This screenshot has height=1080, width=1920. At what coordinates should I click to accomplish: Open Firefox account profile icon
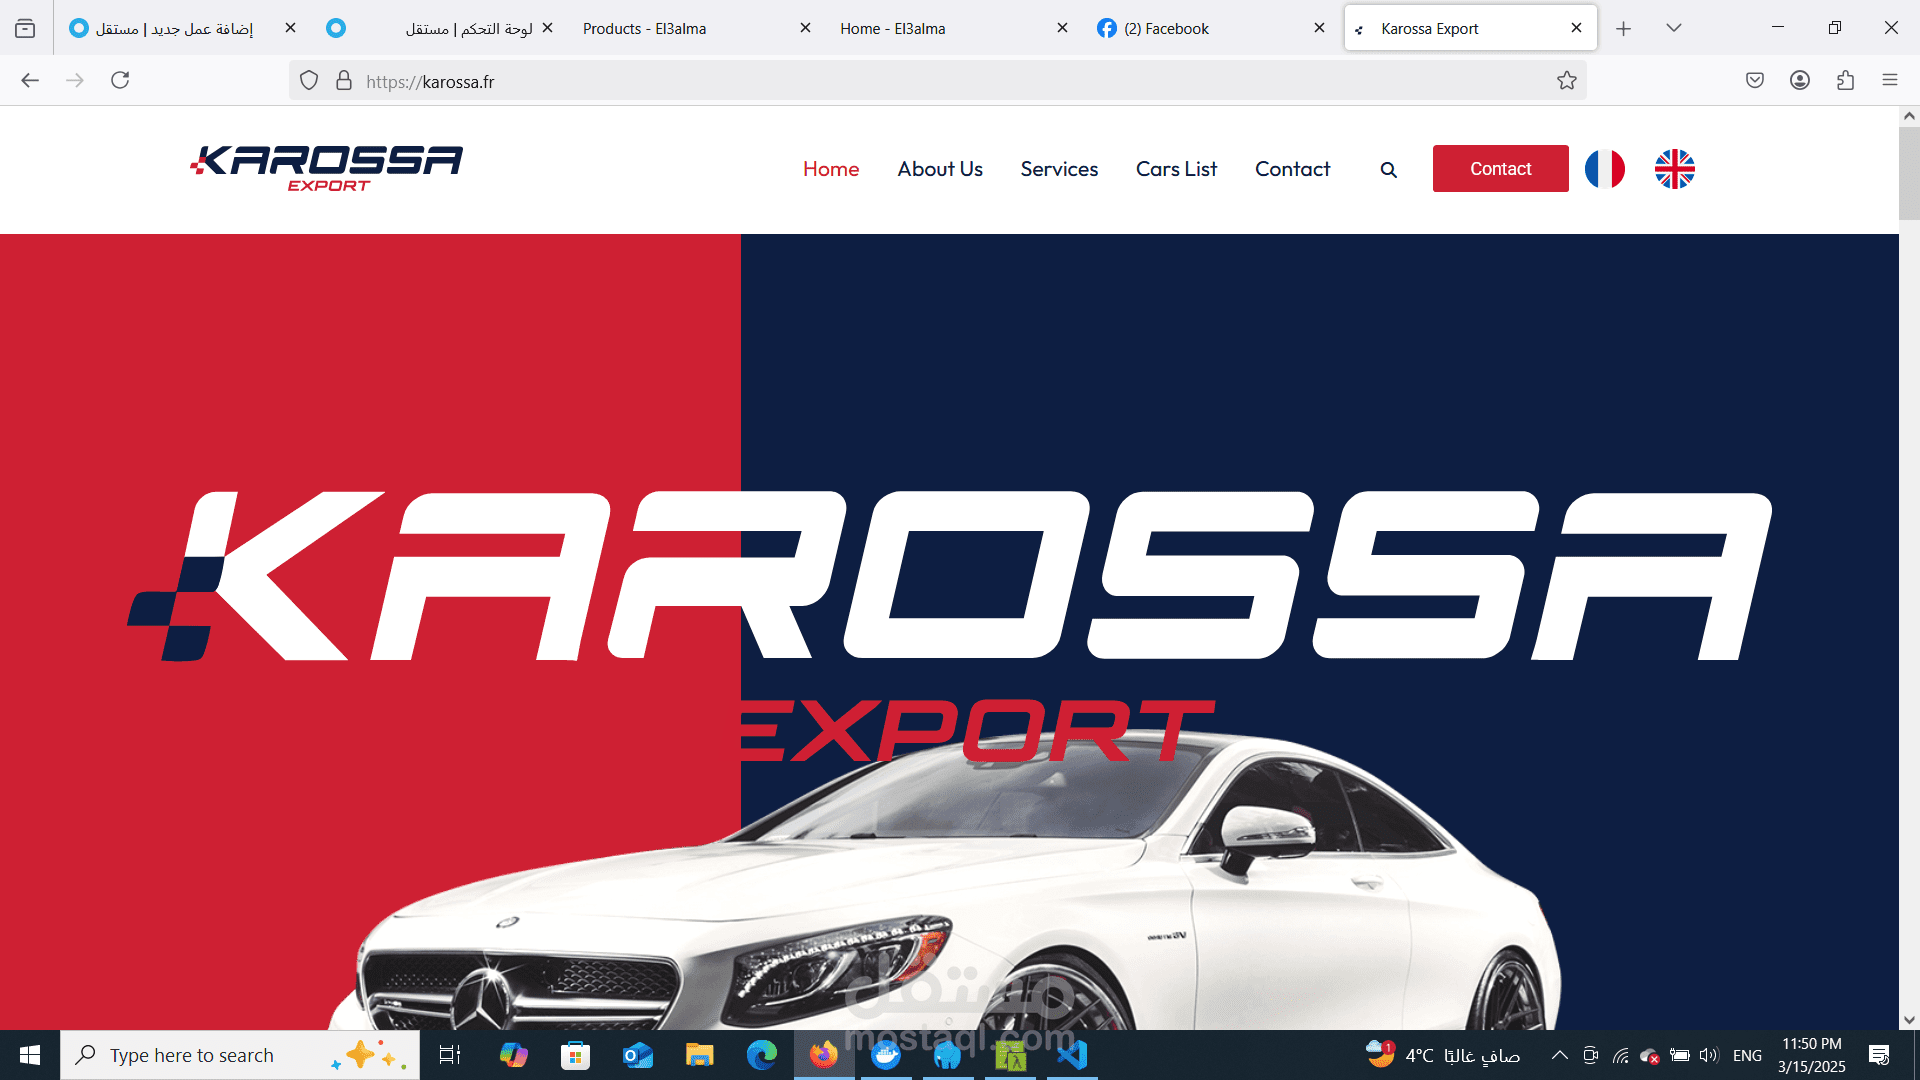click(x=1799, y=81)
